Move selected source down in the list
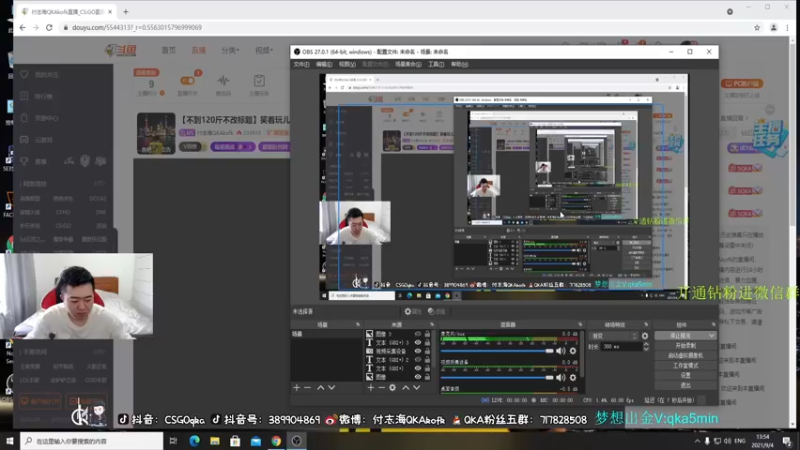 pos(417,388)
